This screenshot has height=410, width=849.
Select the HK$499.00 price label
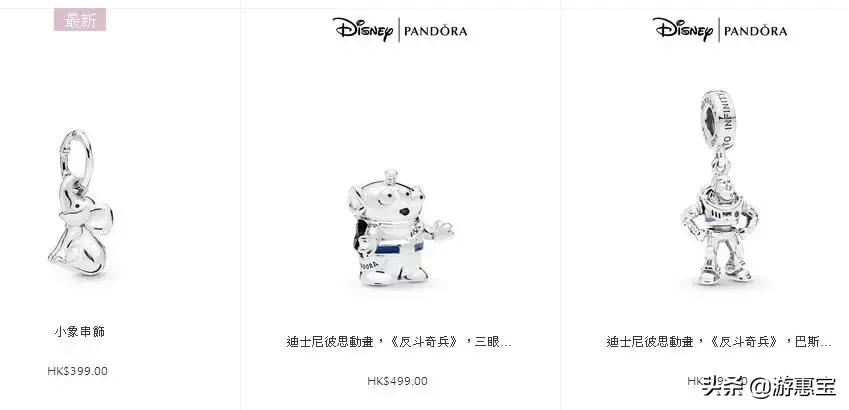click(x=397, y=381)
